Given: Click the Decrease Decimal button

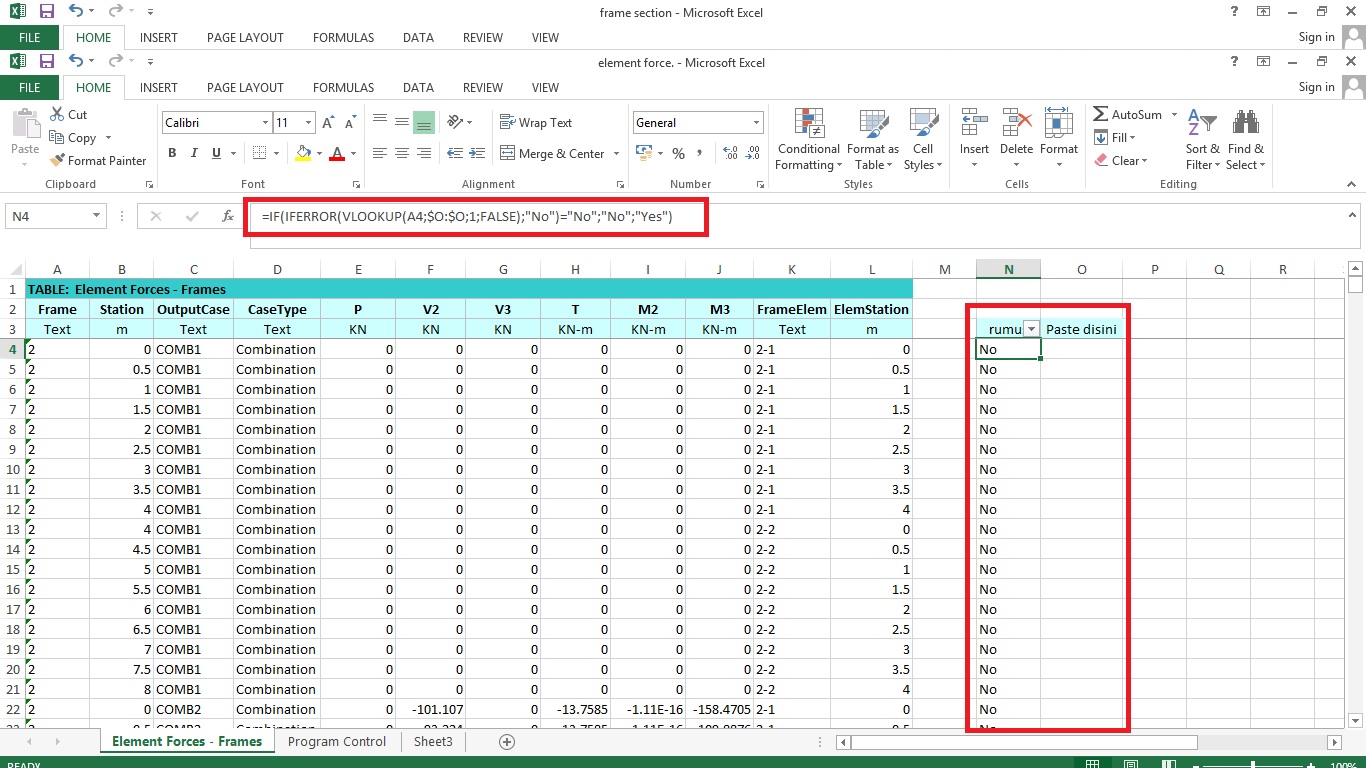Looking at the screenshot, I should click(752, 153).
